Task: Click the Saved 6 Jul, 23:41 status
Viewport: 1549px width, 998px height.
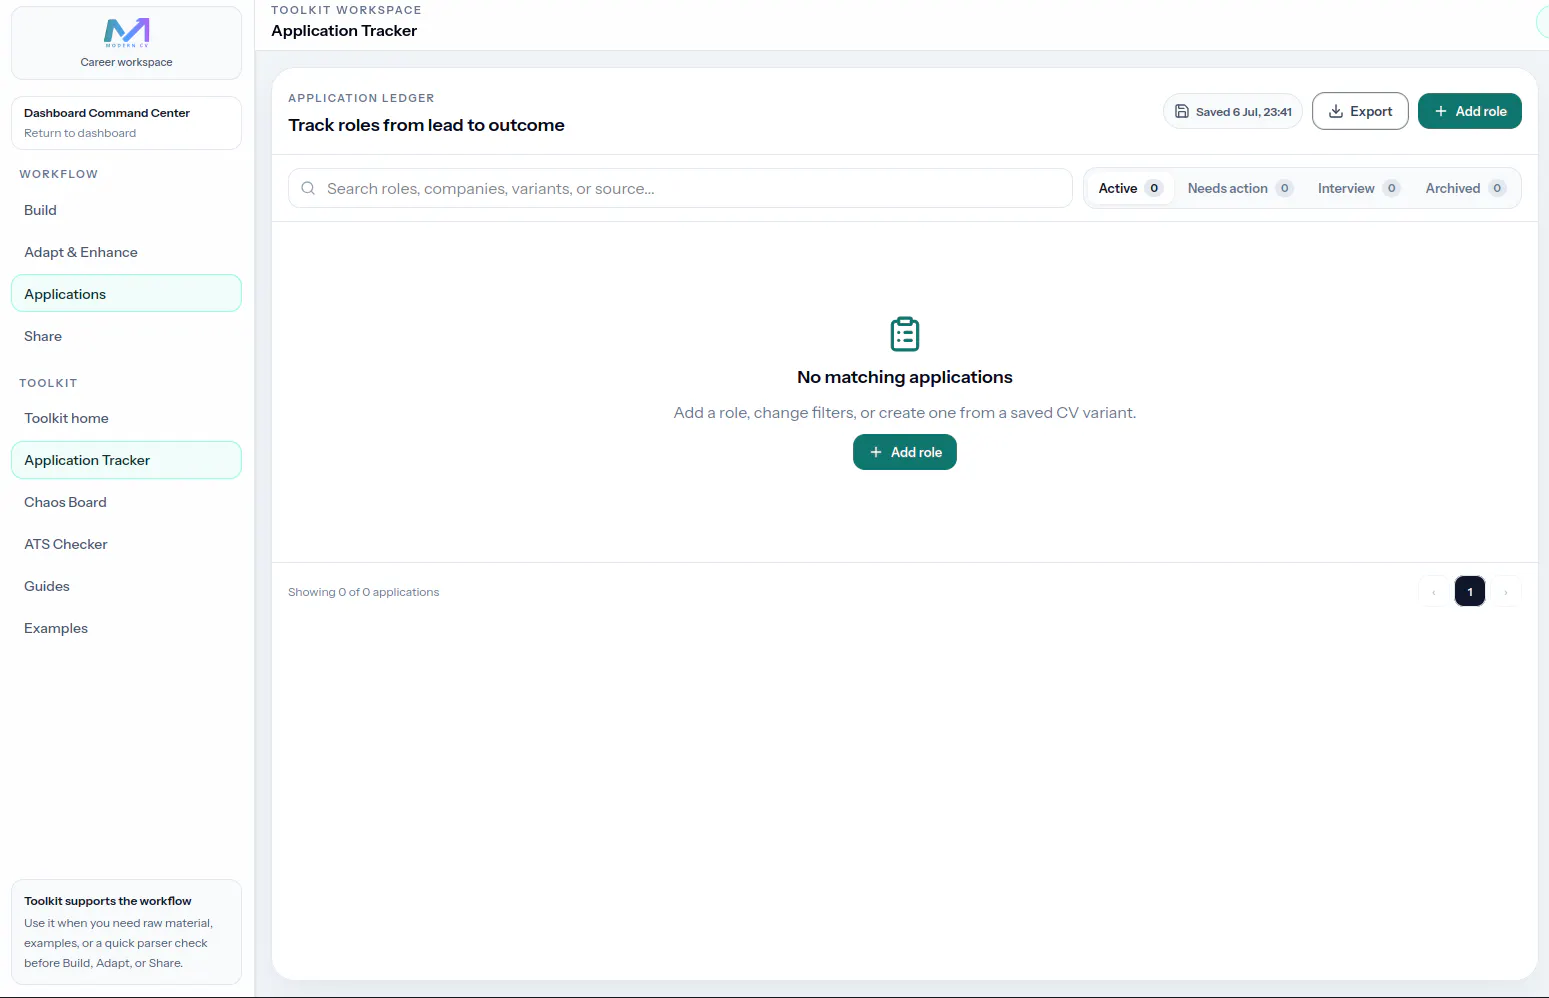Action: pos(1232,111)
